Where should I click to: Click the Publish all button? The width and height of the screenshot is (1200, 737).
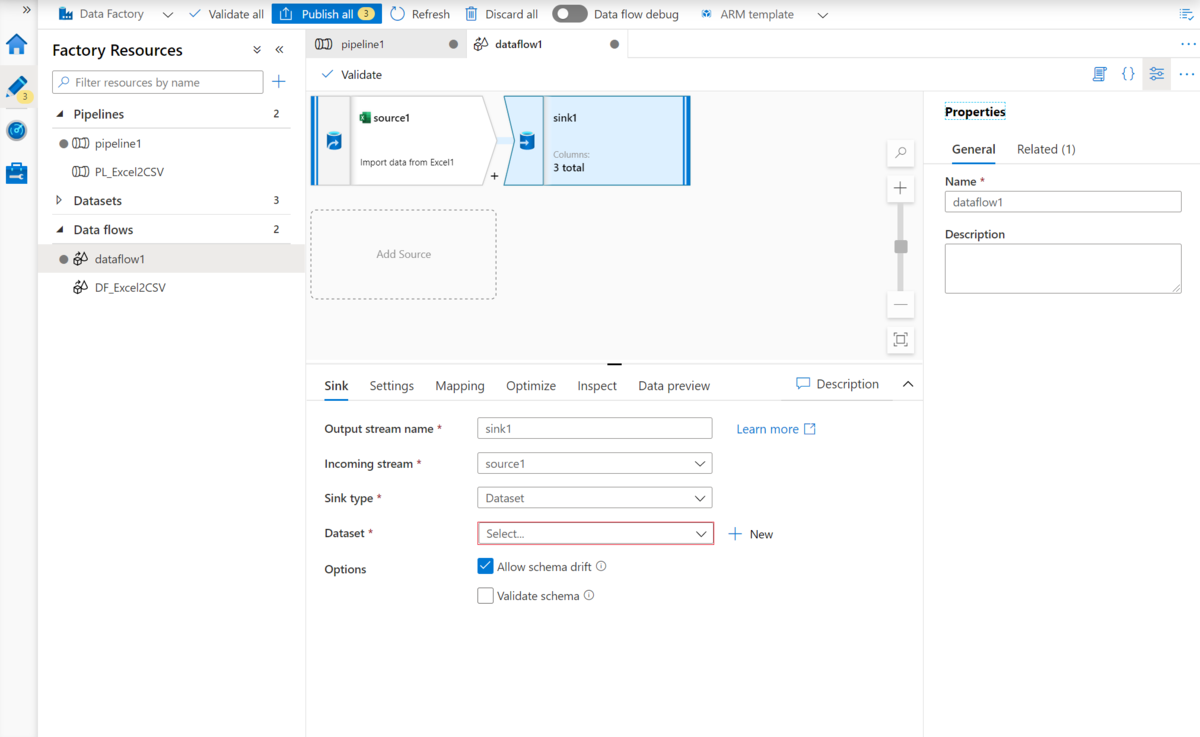326,14
